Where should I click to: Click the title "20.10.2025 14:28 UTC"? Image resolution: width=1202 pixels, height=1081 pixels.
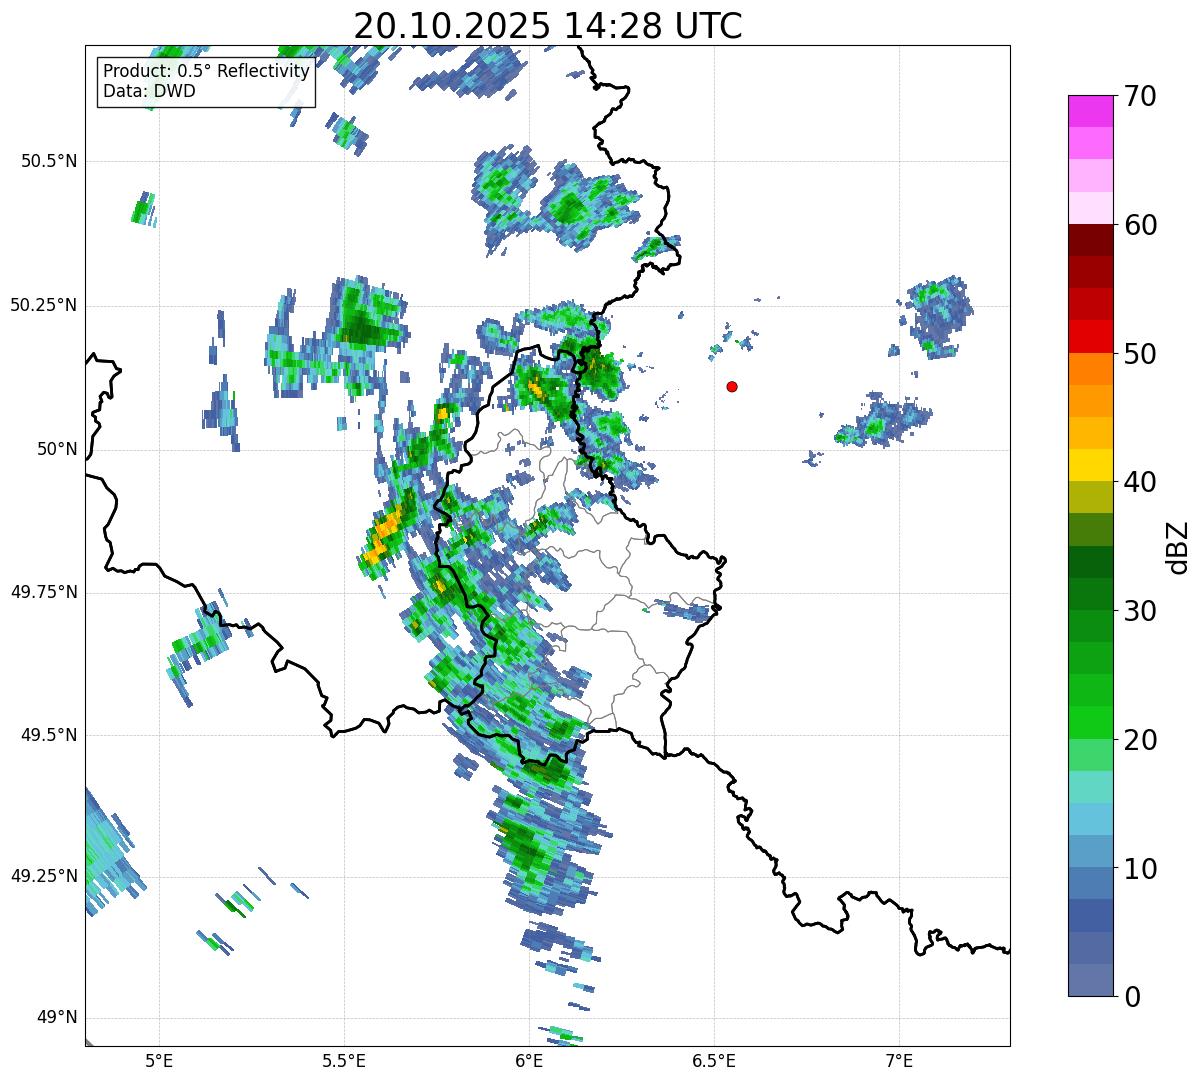tap(548, 26)
